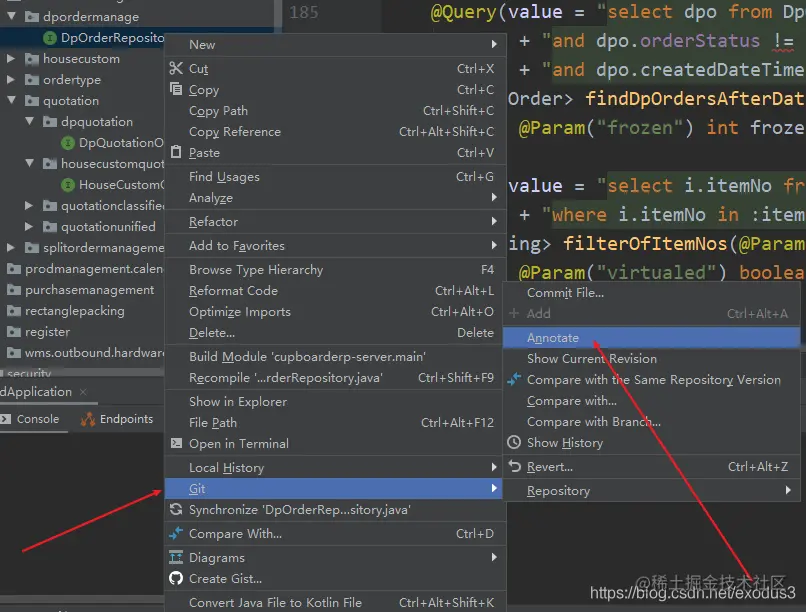Viewport: 806px width, 612px height.
Task: Click the register folder icon
Action: 14,332
